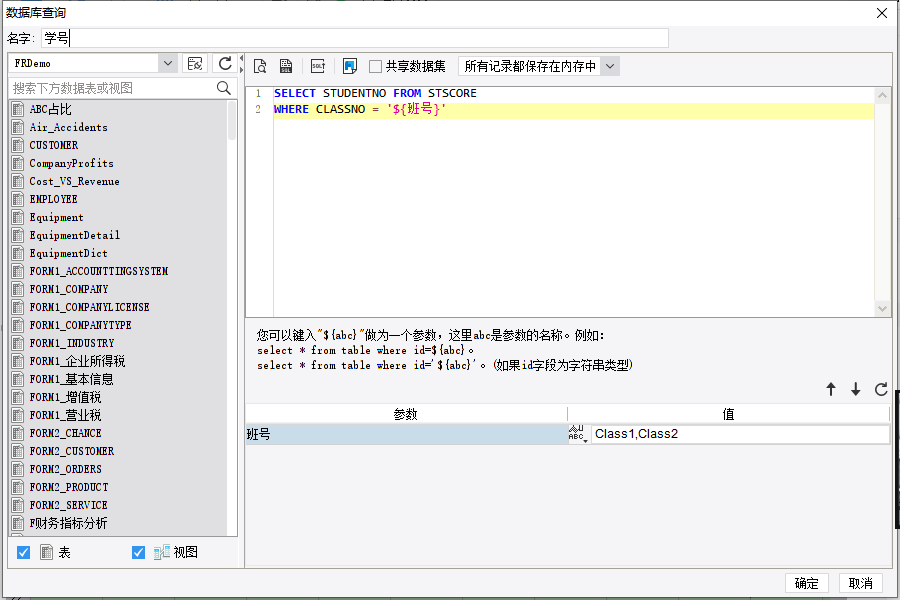This screenshot has width=900, height=600.
Task: Select FORM1_COMPANYTYPE table
Action: click(x=80, y=325)
